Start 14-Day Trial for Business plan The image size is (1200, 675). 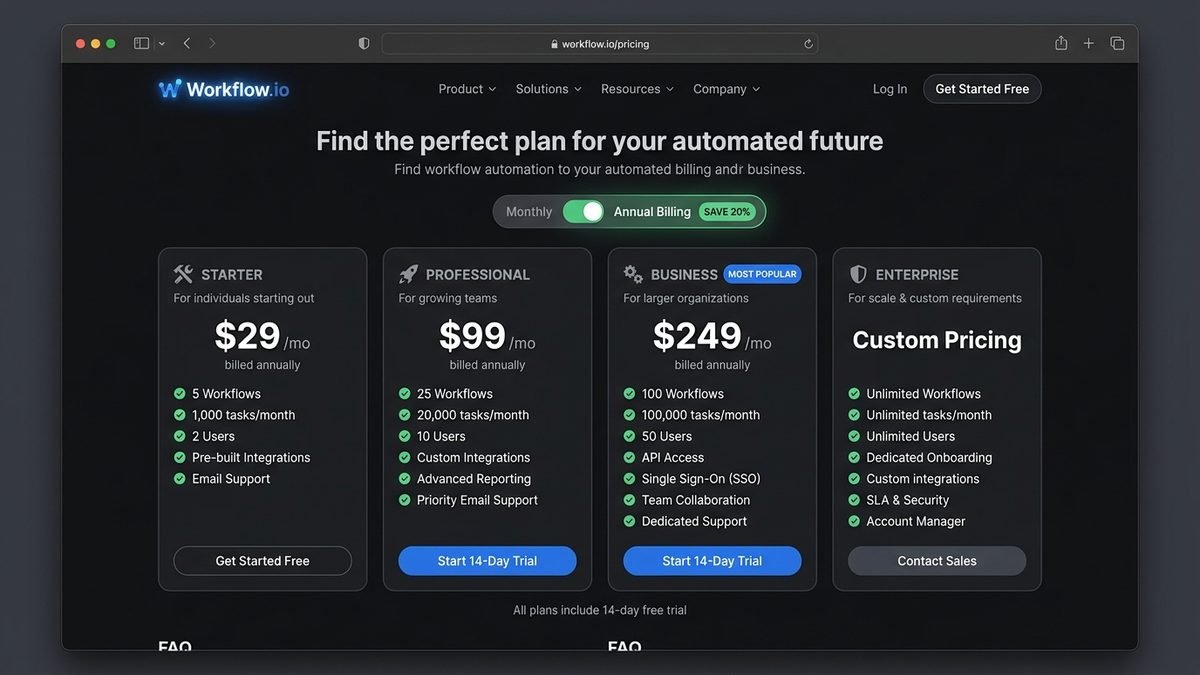[712, 561]
